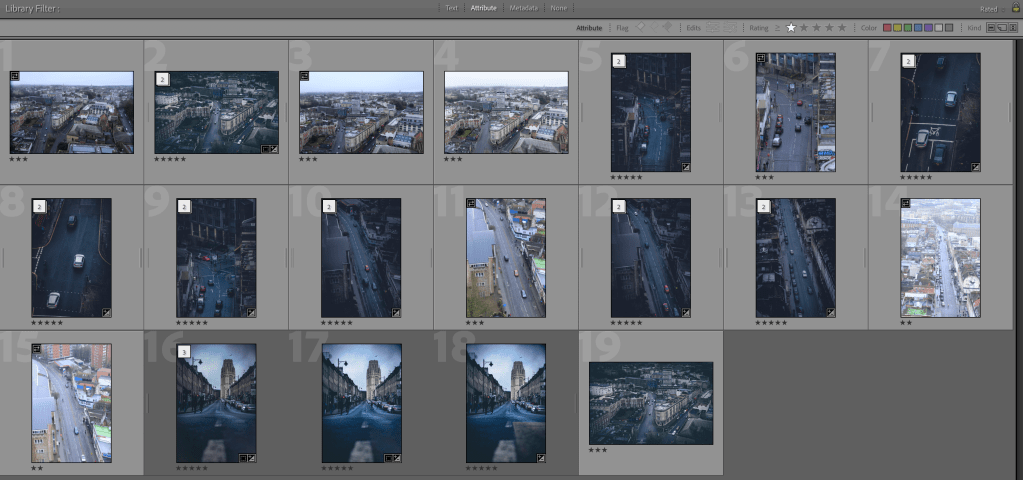Select the Text filter tab

pyautogui.click(x=451, y=8)
